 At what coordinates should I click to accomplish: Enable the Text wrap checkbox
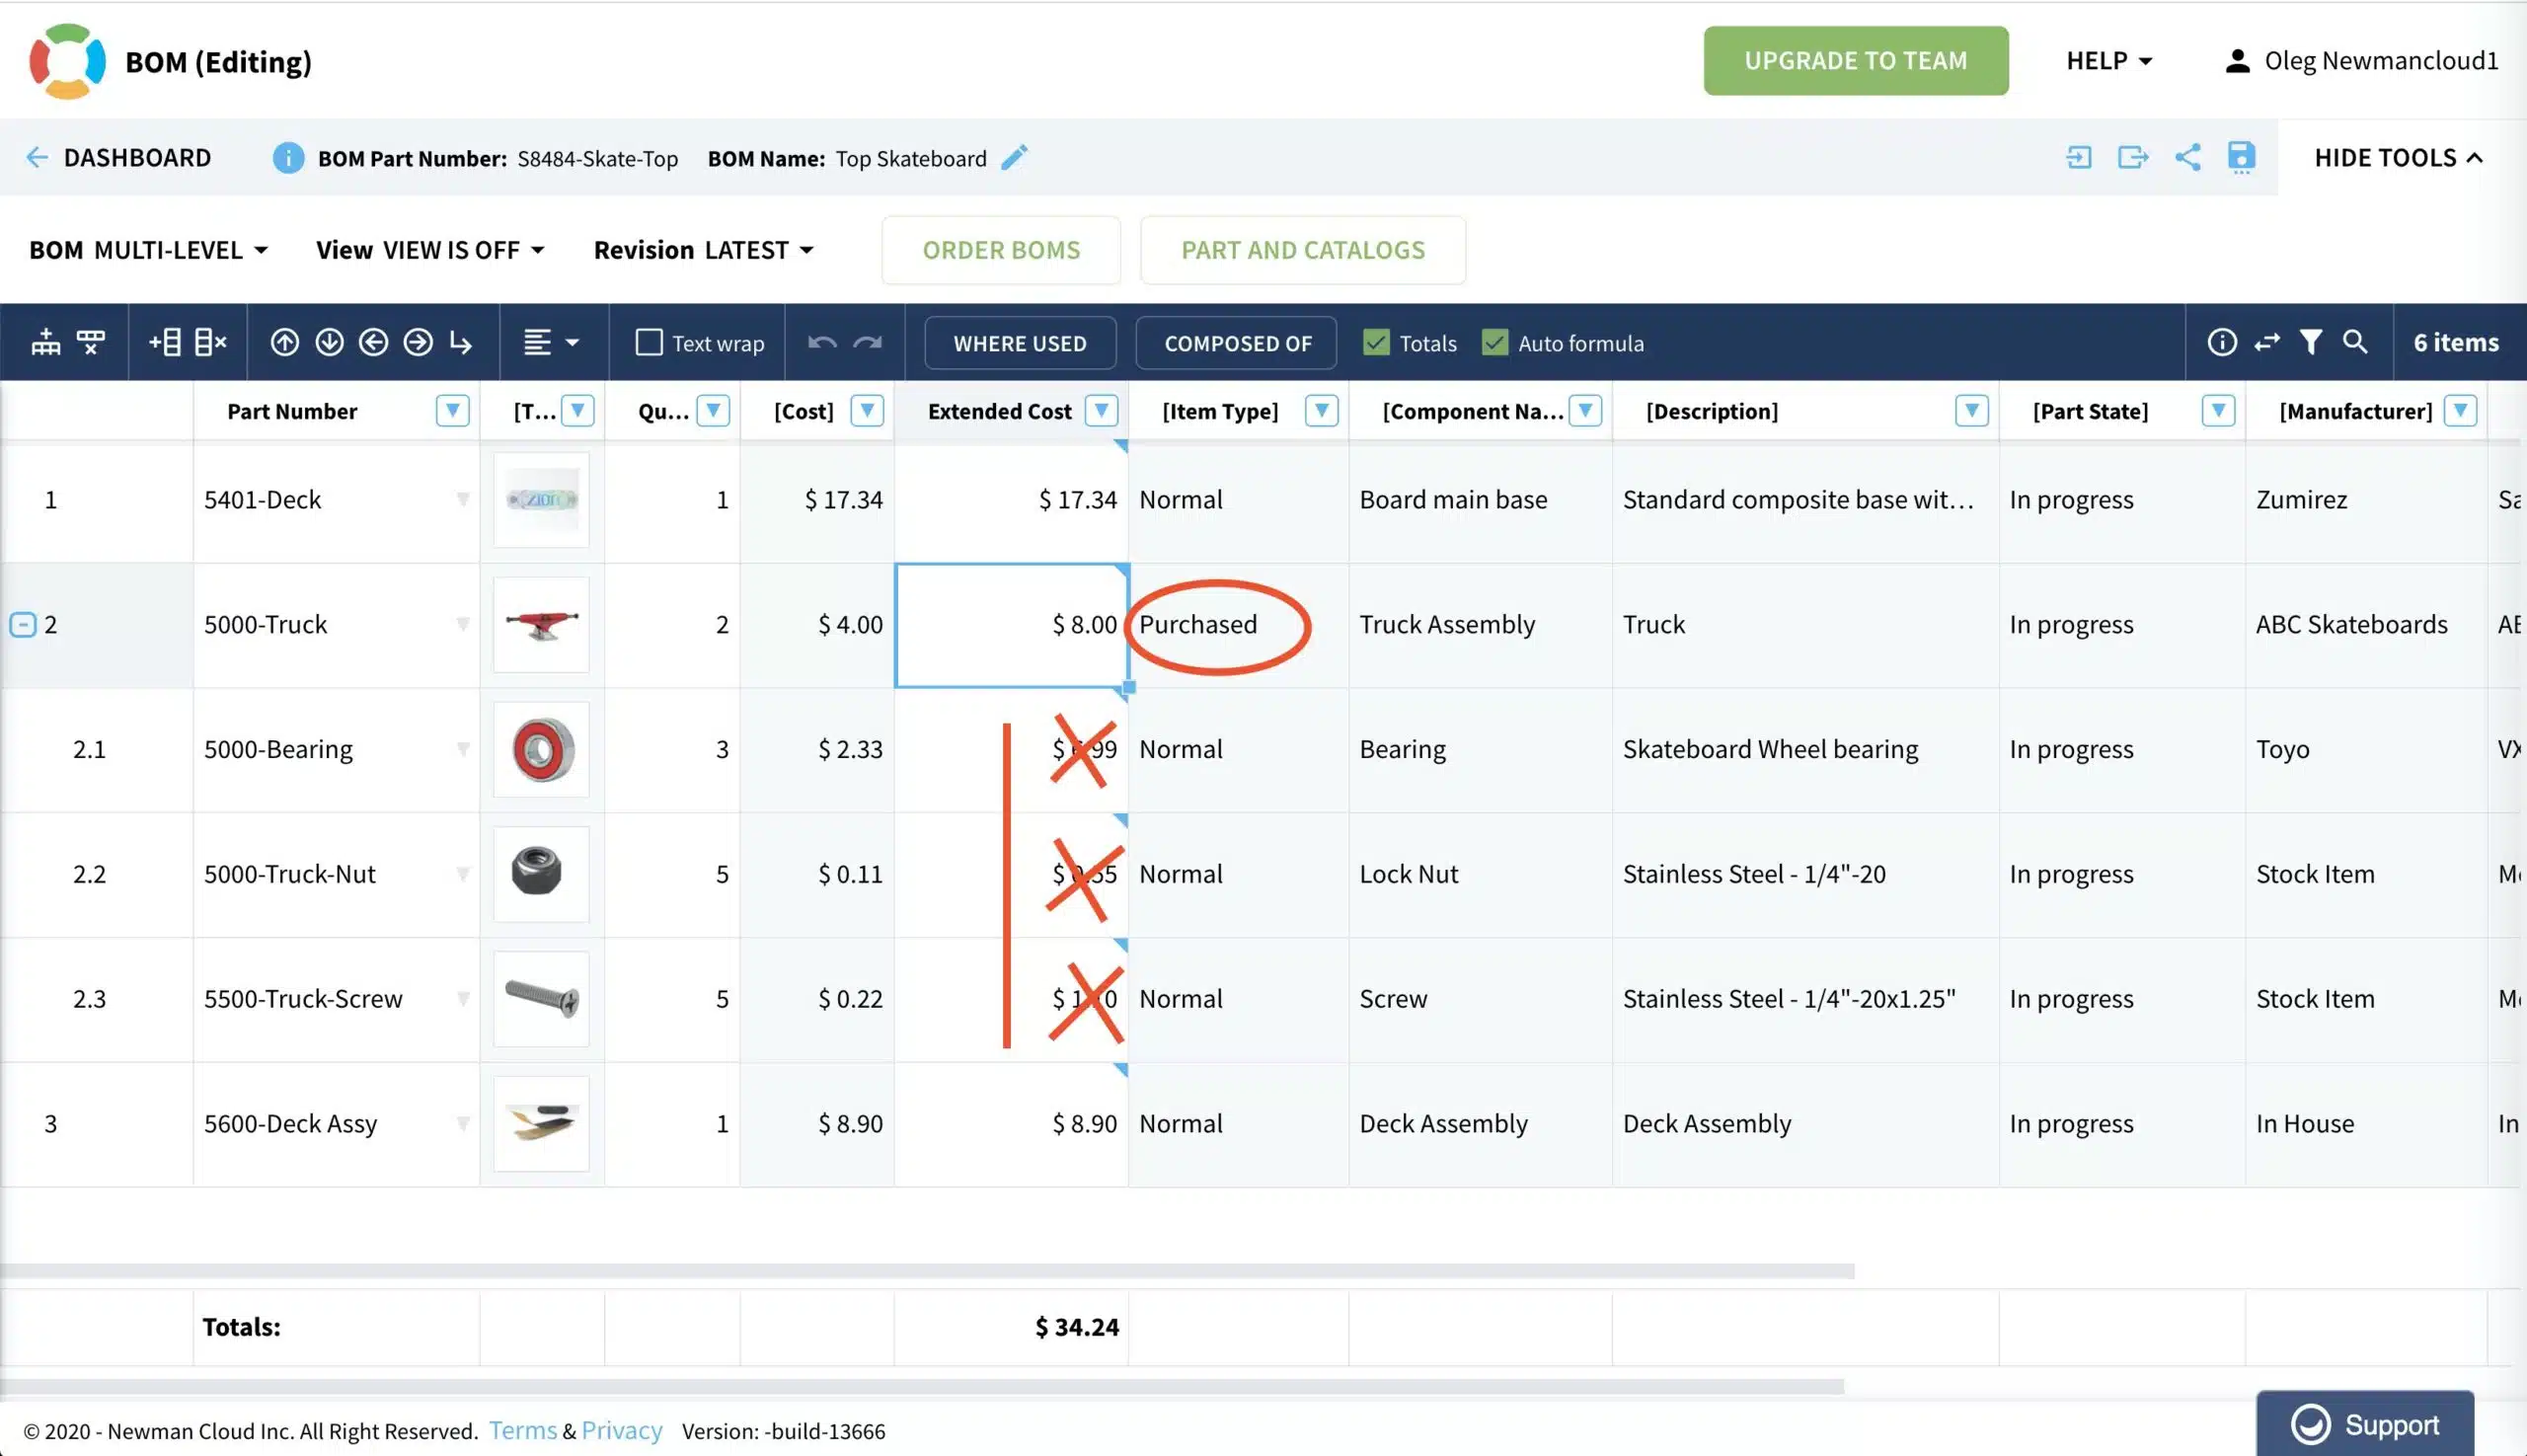[x=649, y=343]
